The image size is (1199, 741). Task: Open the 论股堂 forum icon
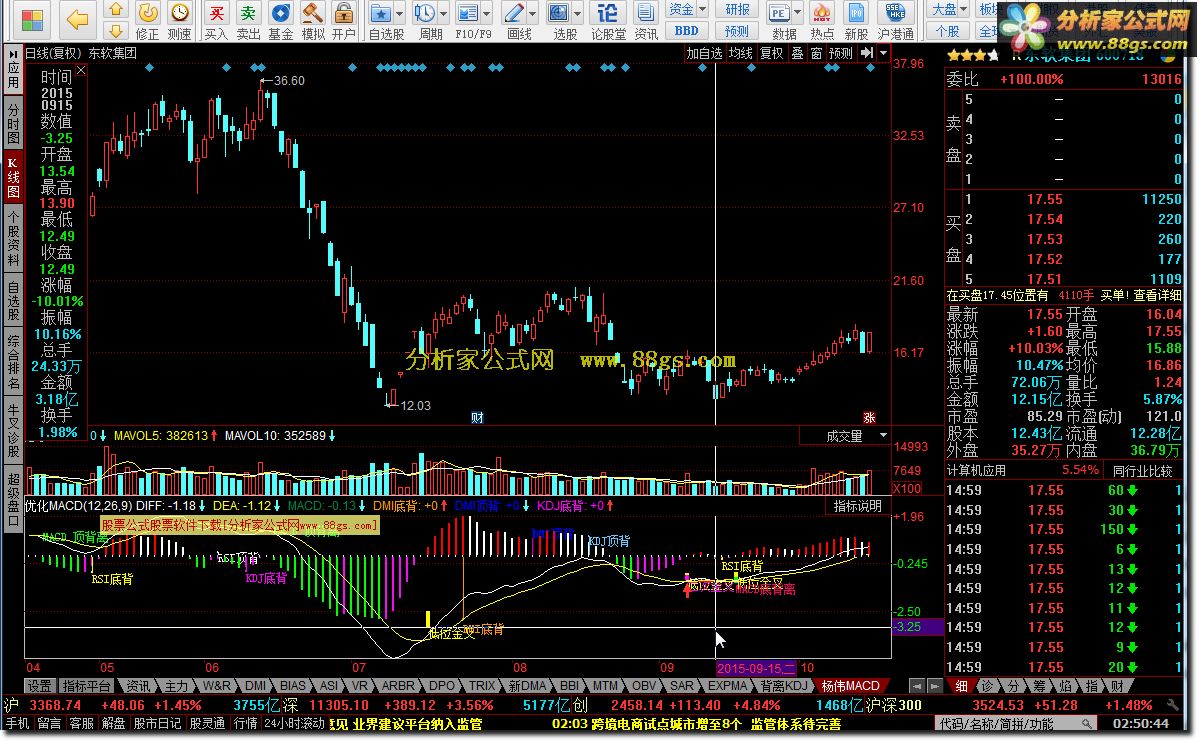point(608,21)
